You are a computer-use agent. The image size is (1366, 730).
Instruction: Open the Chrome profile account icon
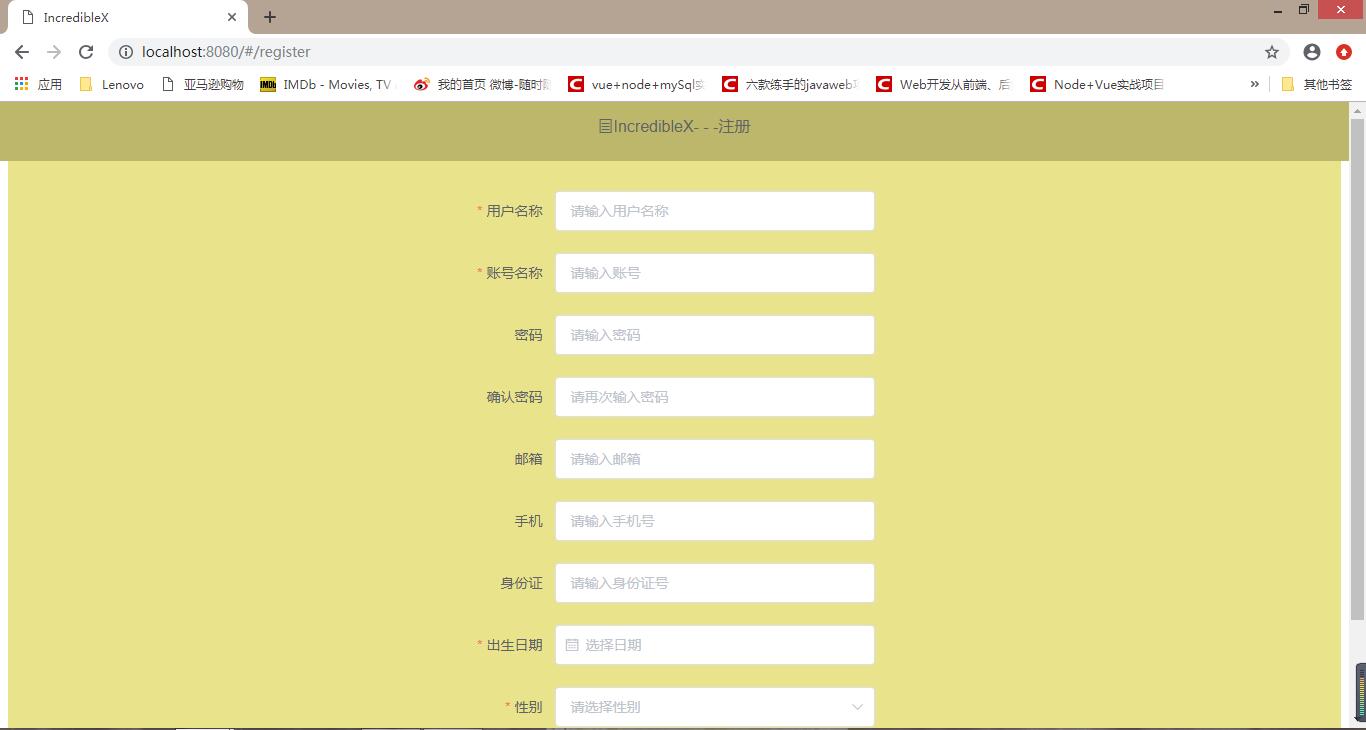[x=1312, y=52]
